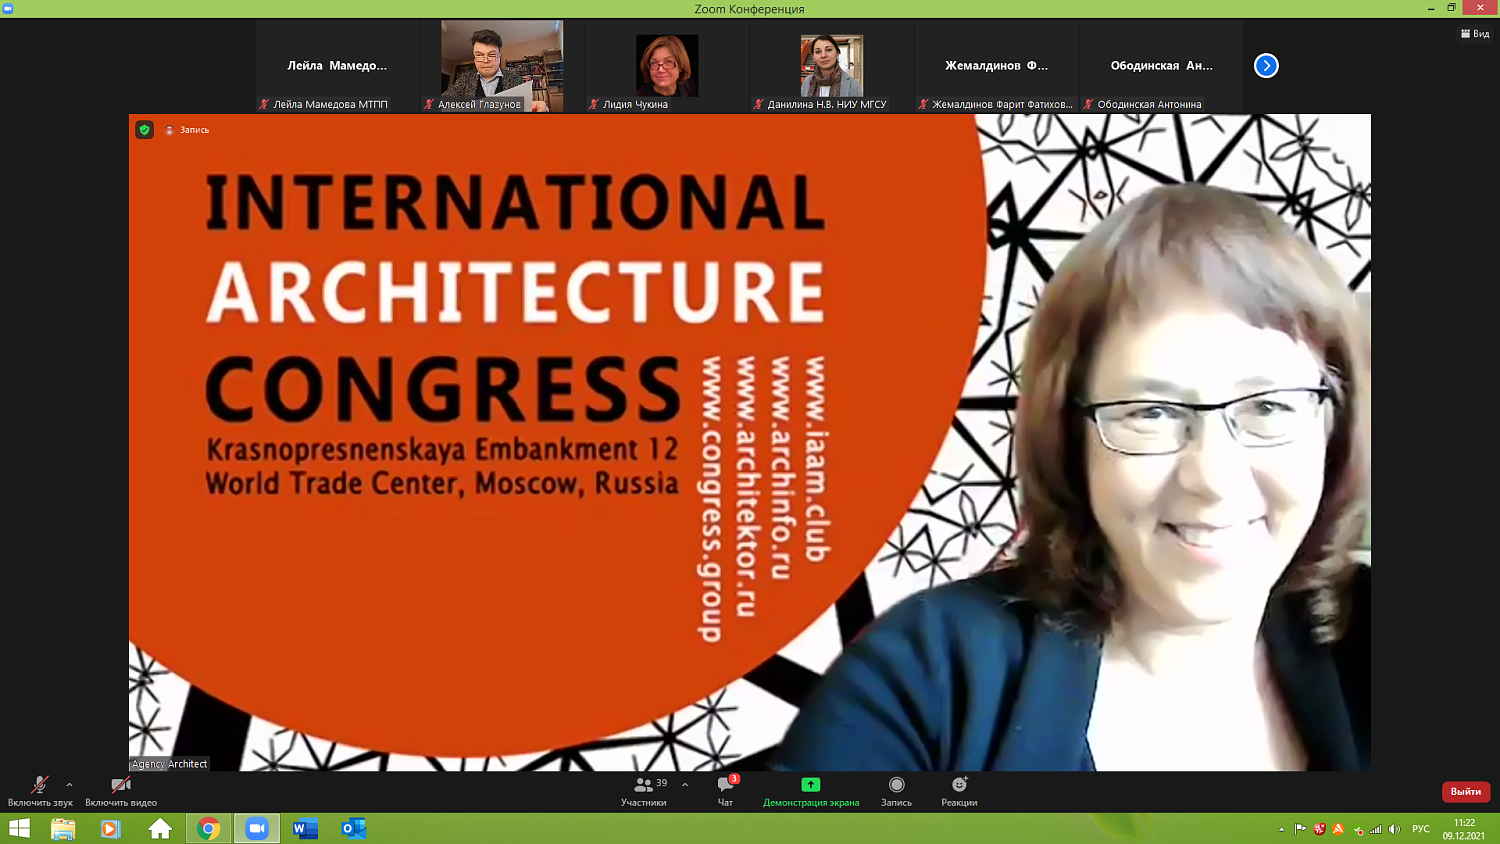Click the Zoom icon in title bar

tap(7, 8)
